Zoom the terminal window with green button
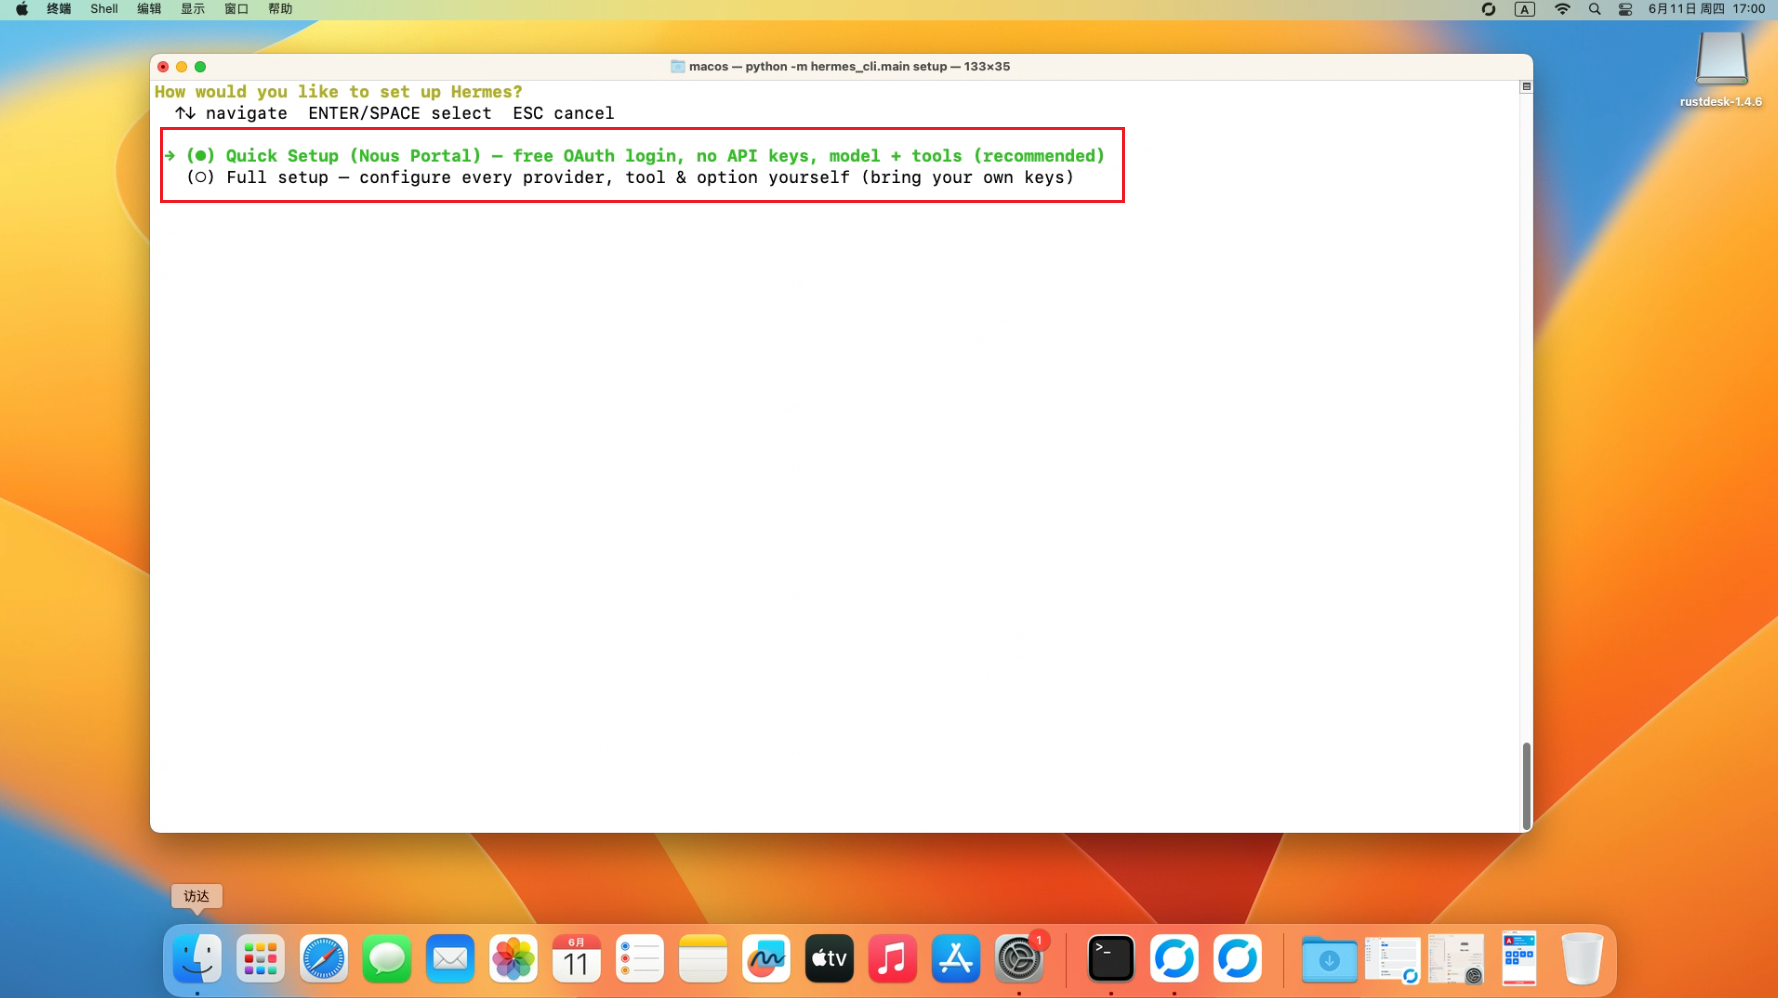 (x=200, y=67)
